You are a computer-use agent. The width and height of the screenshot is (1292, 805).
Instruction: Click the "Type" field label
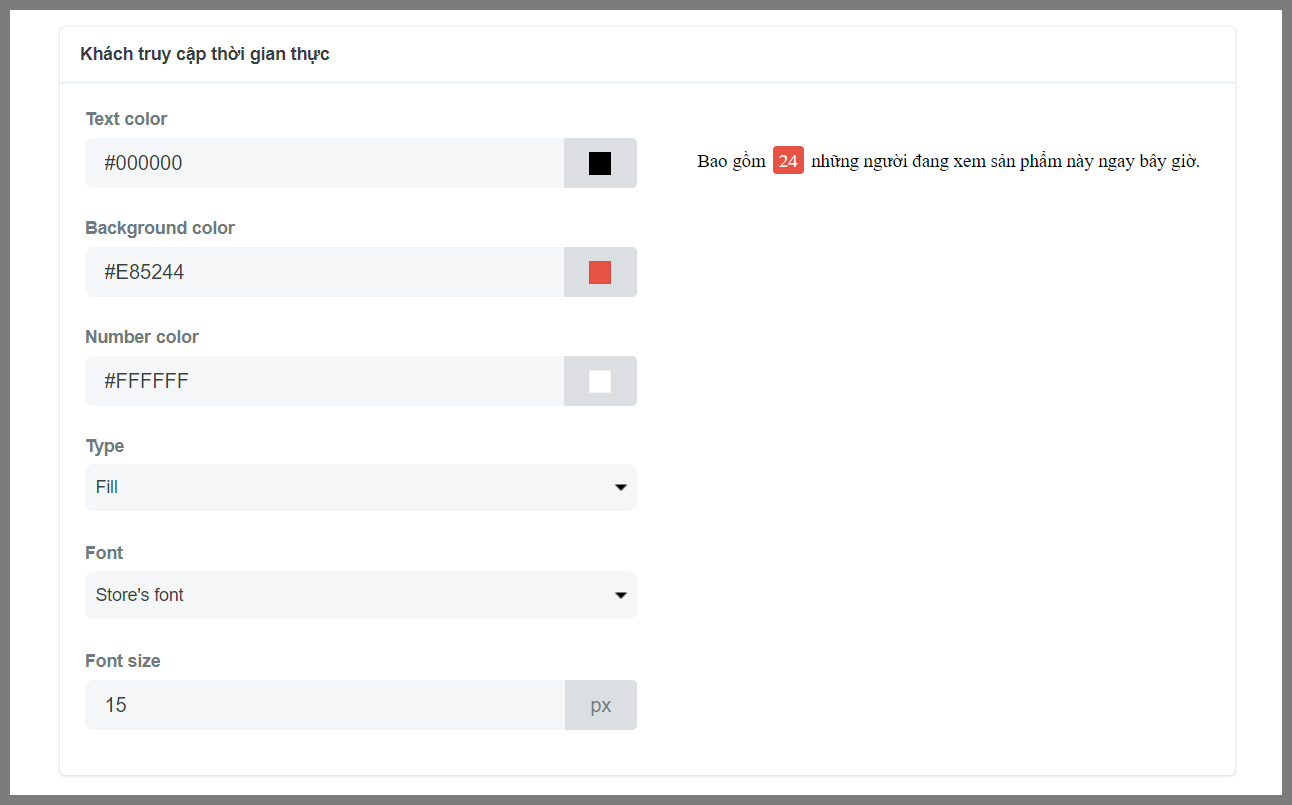tap(105, 446)
